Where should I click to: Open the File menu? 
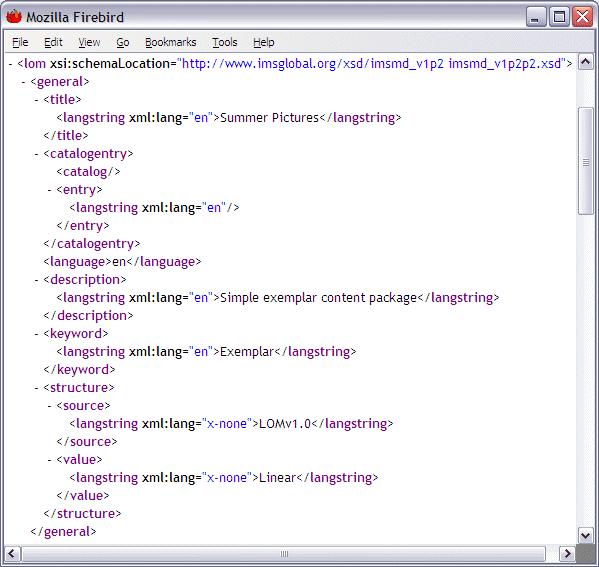point(20,42)
